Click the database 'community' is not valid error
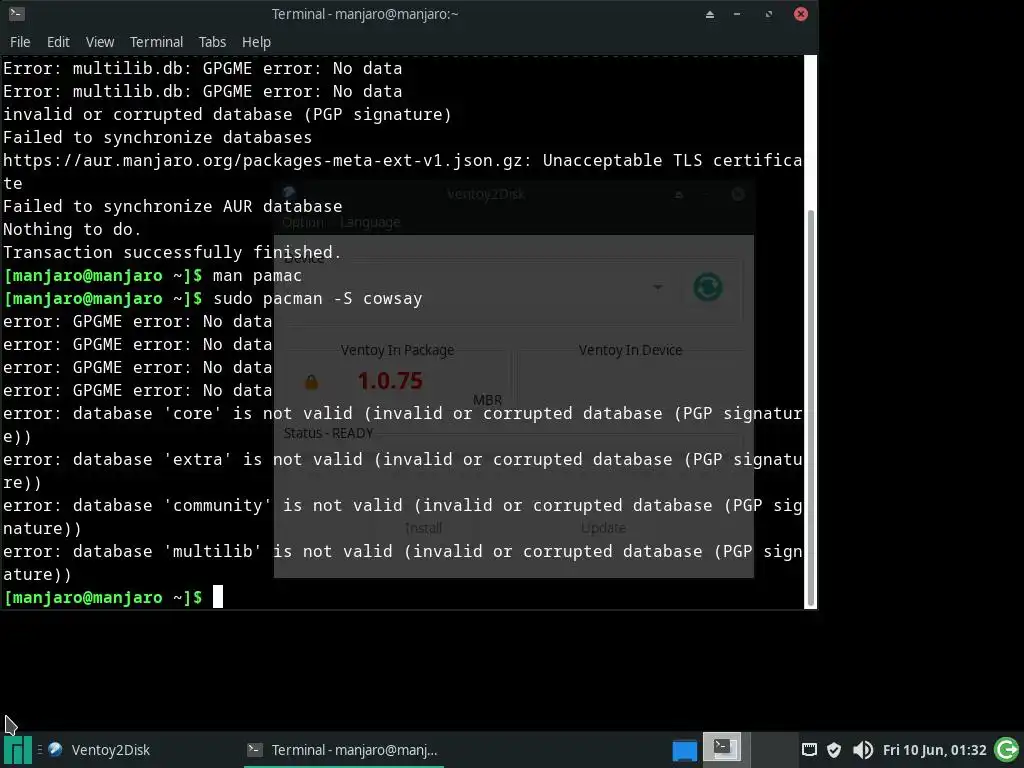This screenshot has height=768, width=1024. pyautogui.click(x=402, y=517)
